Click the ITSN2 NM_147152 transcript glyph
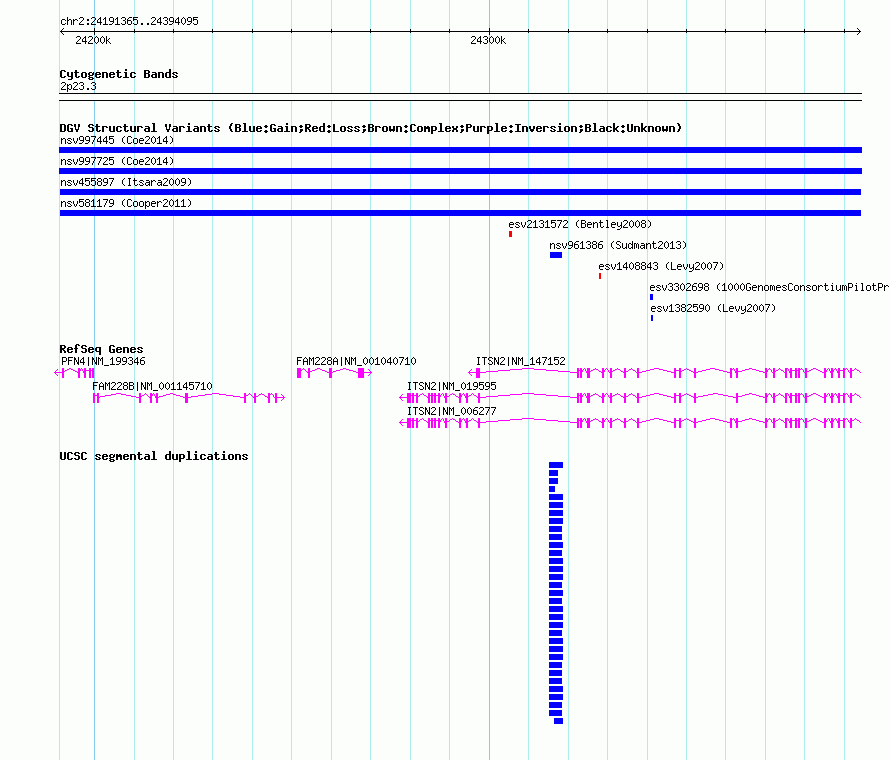Screen dimensions: 890x760 point(665,372)
